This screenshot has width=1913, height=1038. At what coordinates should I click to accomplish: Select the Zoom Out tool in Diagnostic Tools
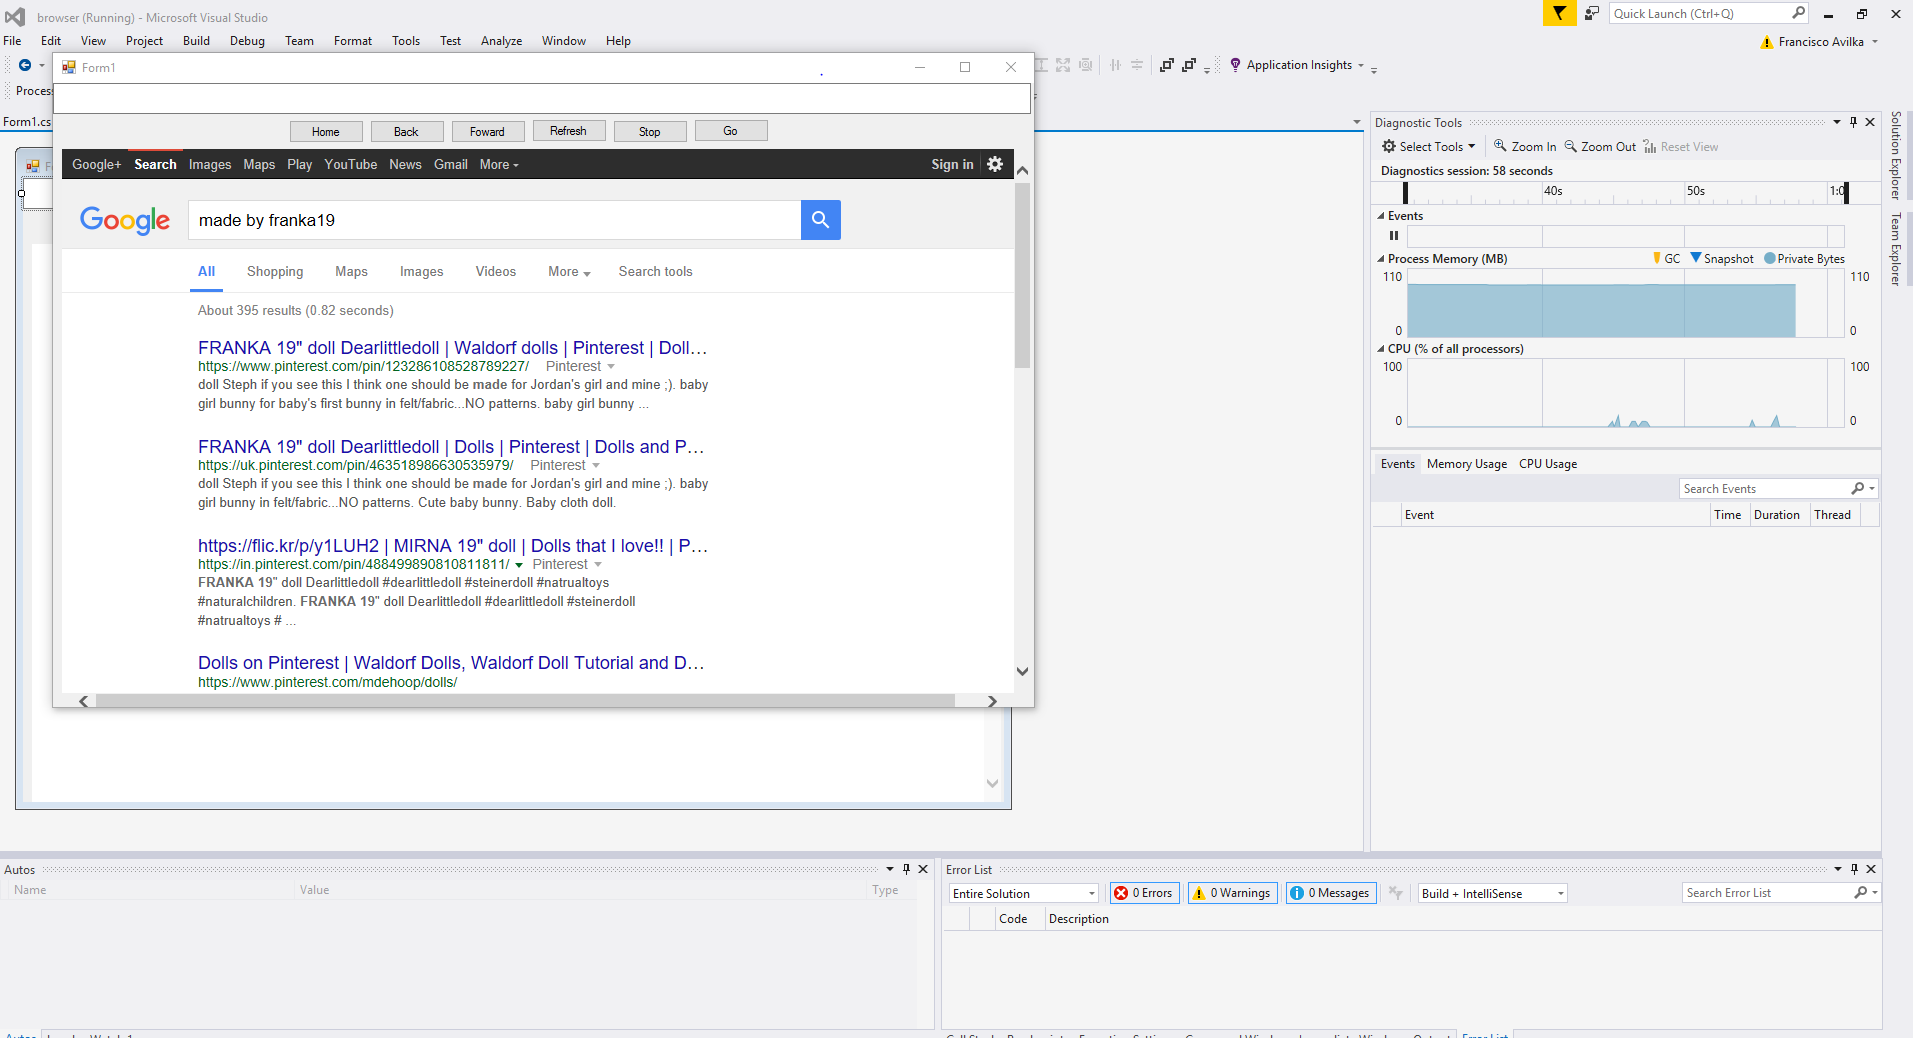click(x=1600, y=146)
